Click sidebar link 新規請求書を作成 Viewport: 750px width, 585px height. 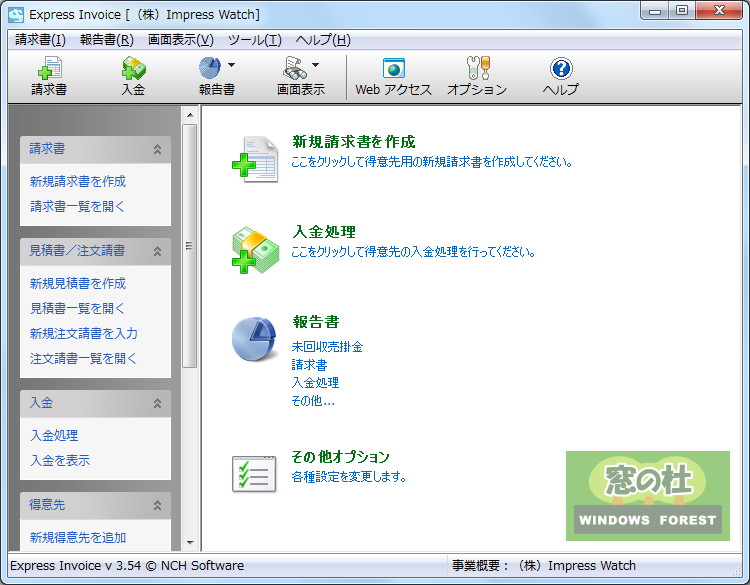pos(78,181)
